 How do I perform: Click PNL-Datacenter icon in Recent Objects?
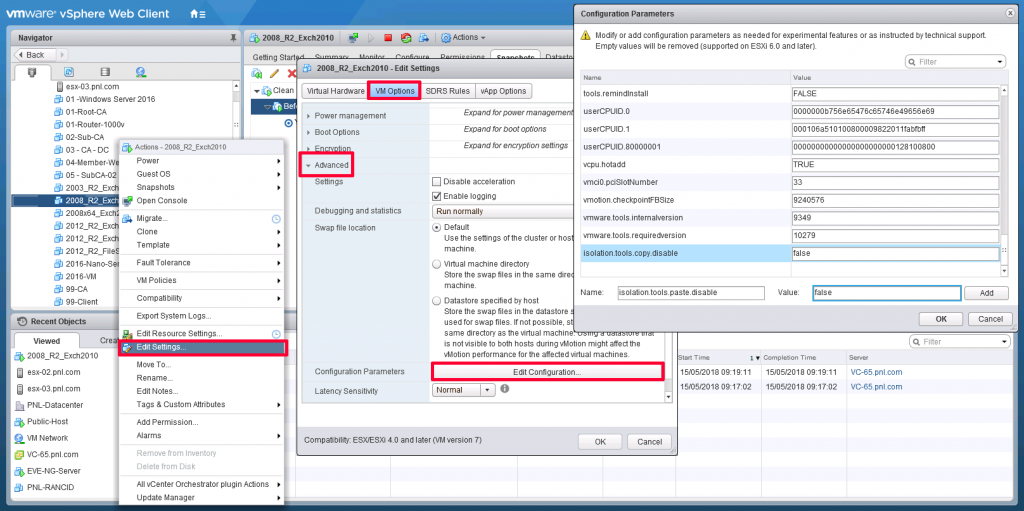pos(20,405)
